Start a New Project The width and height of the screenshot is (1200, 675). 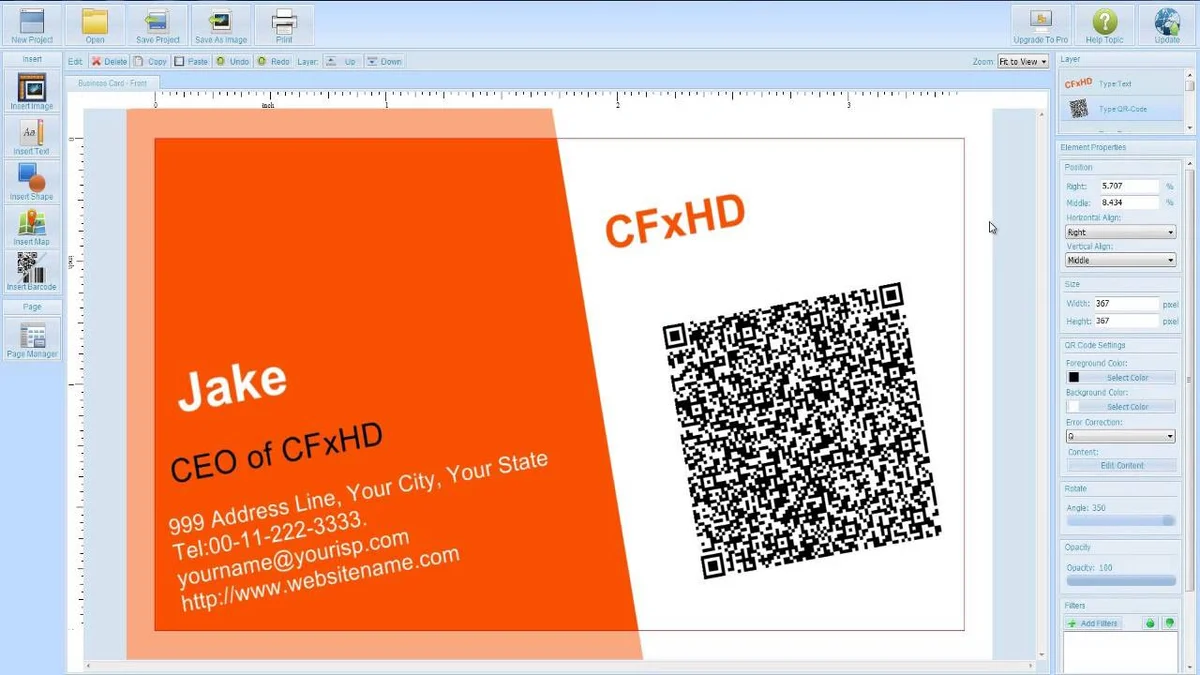(x=32, y=25)
